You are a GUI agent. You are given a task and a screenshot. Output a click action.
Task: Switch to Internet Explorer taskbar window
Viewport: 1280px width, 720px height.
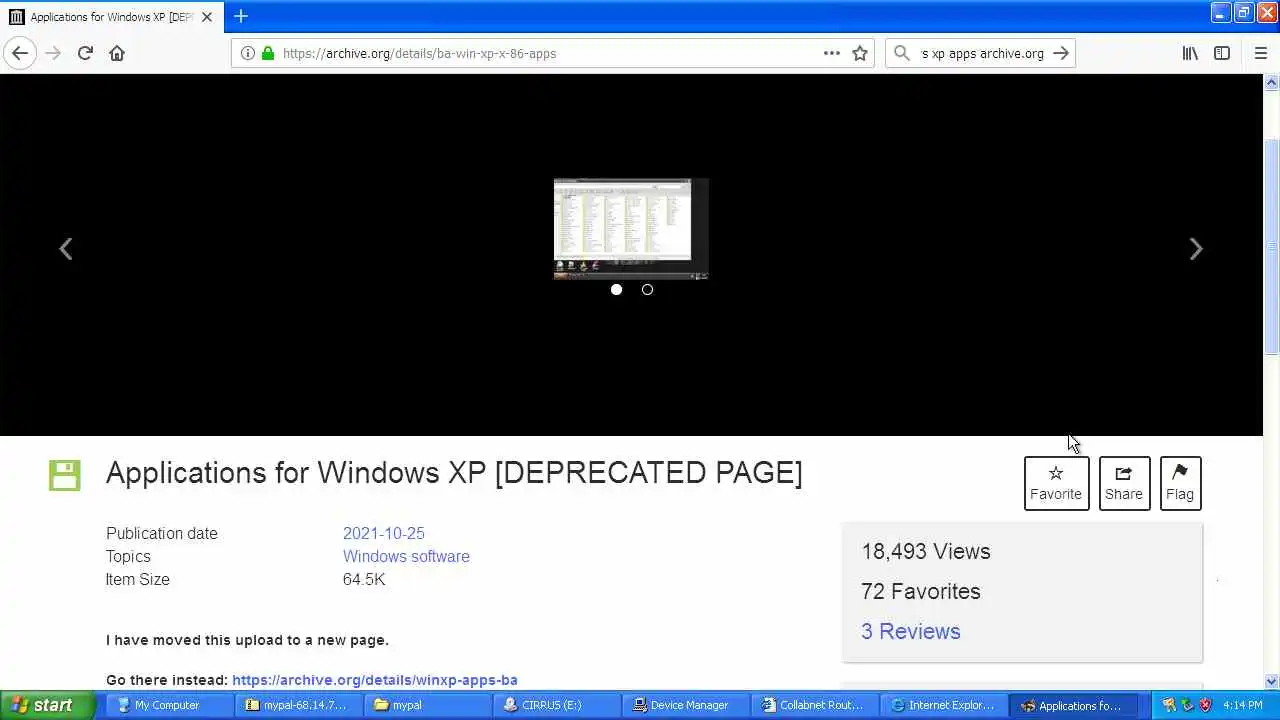click(943, 705)
